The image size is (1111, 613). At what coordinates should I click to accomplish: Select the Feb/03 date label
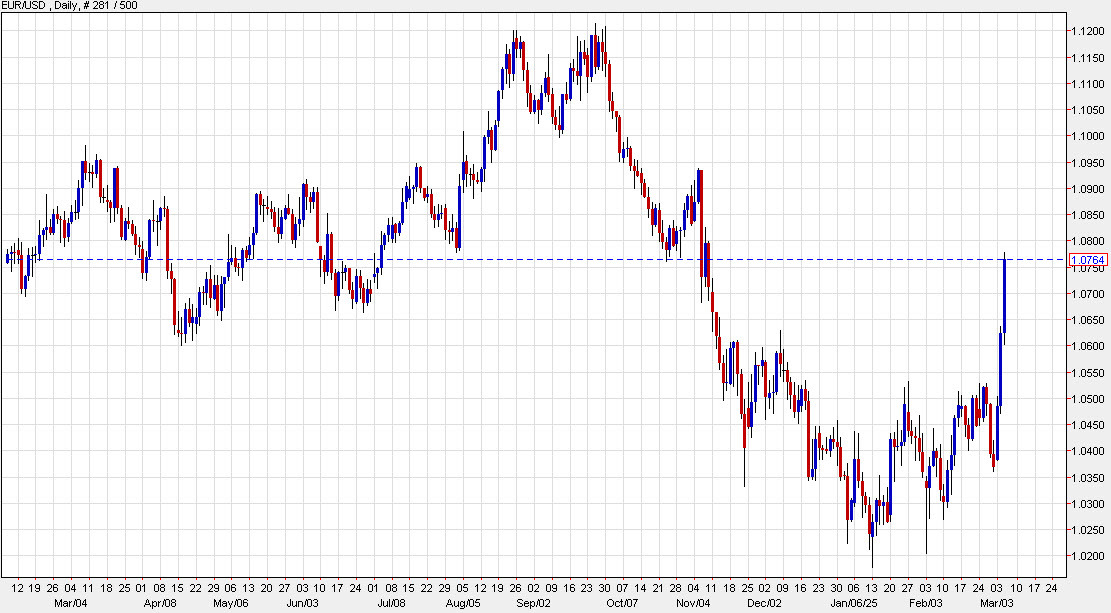tap(925, 603)
